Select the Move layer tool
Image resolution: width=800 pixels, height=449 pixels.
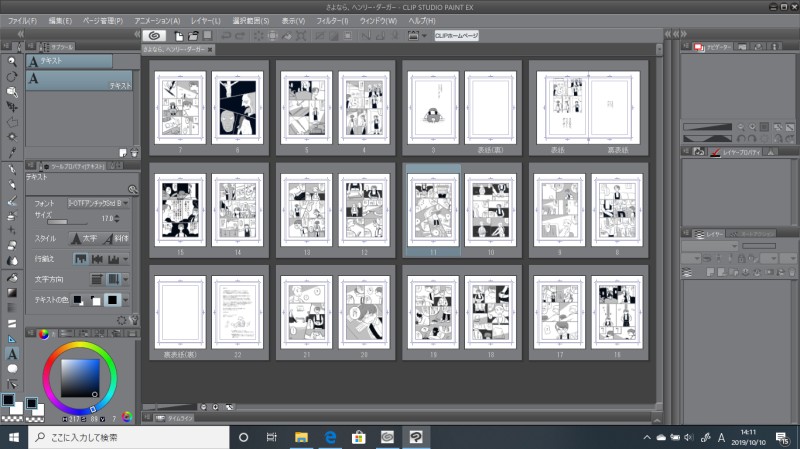coord(12,107)
